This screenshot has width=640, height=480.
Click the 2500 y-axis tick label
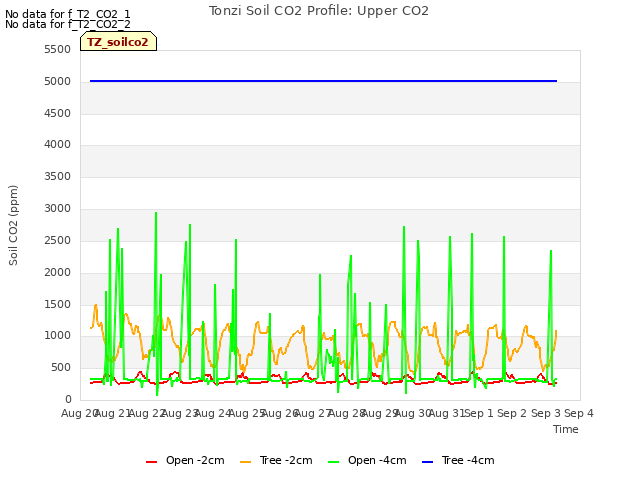pyautogui.click(x=58, y=240)
